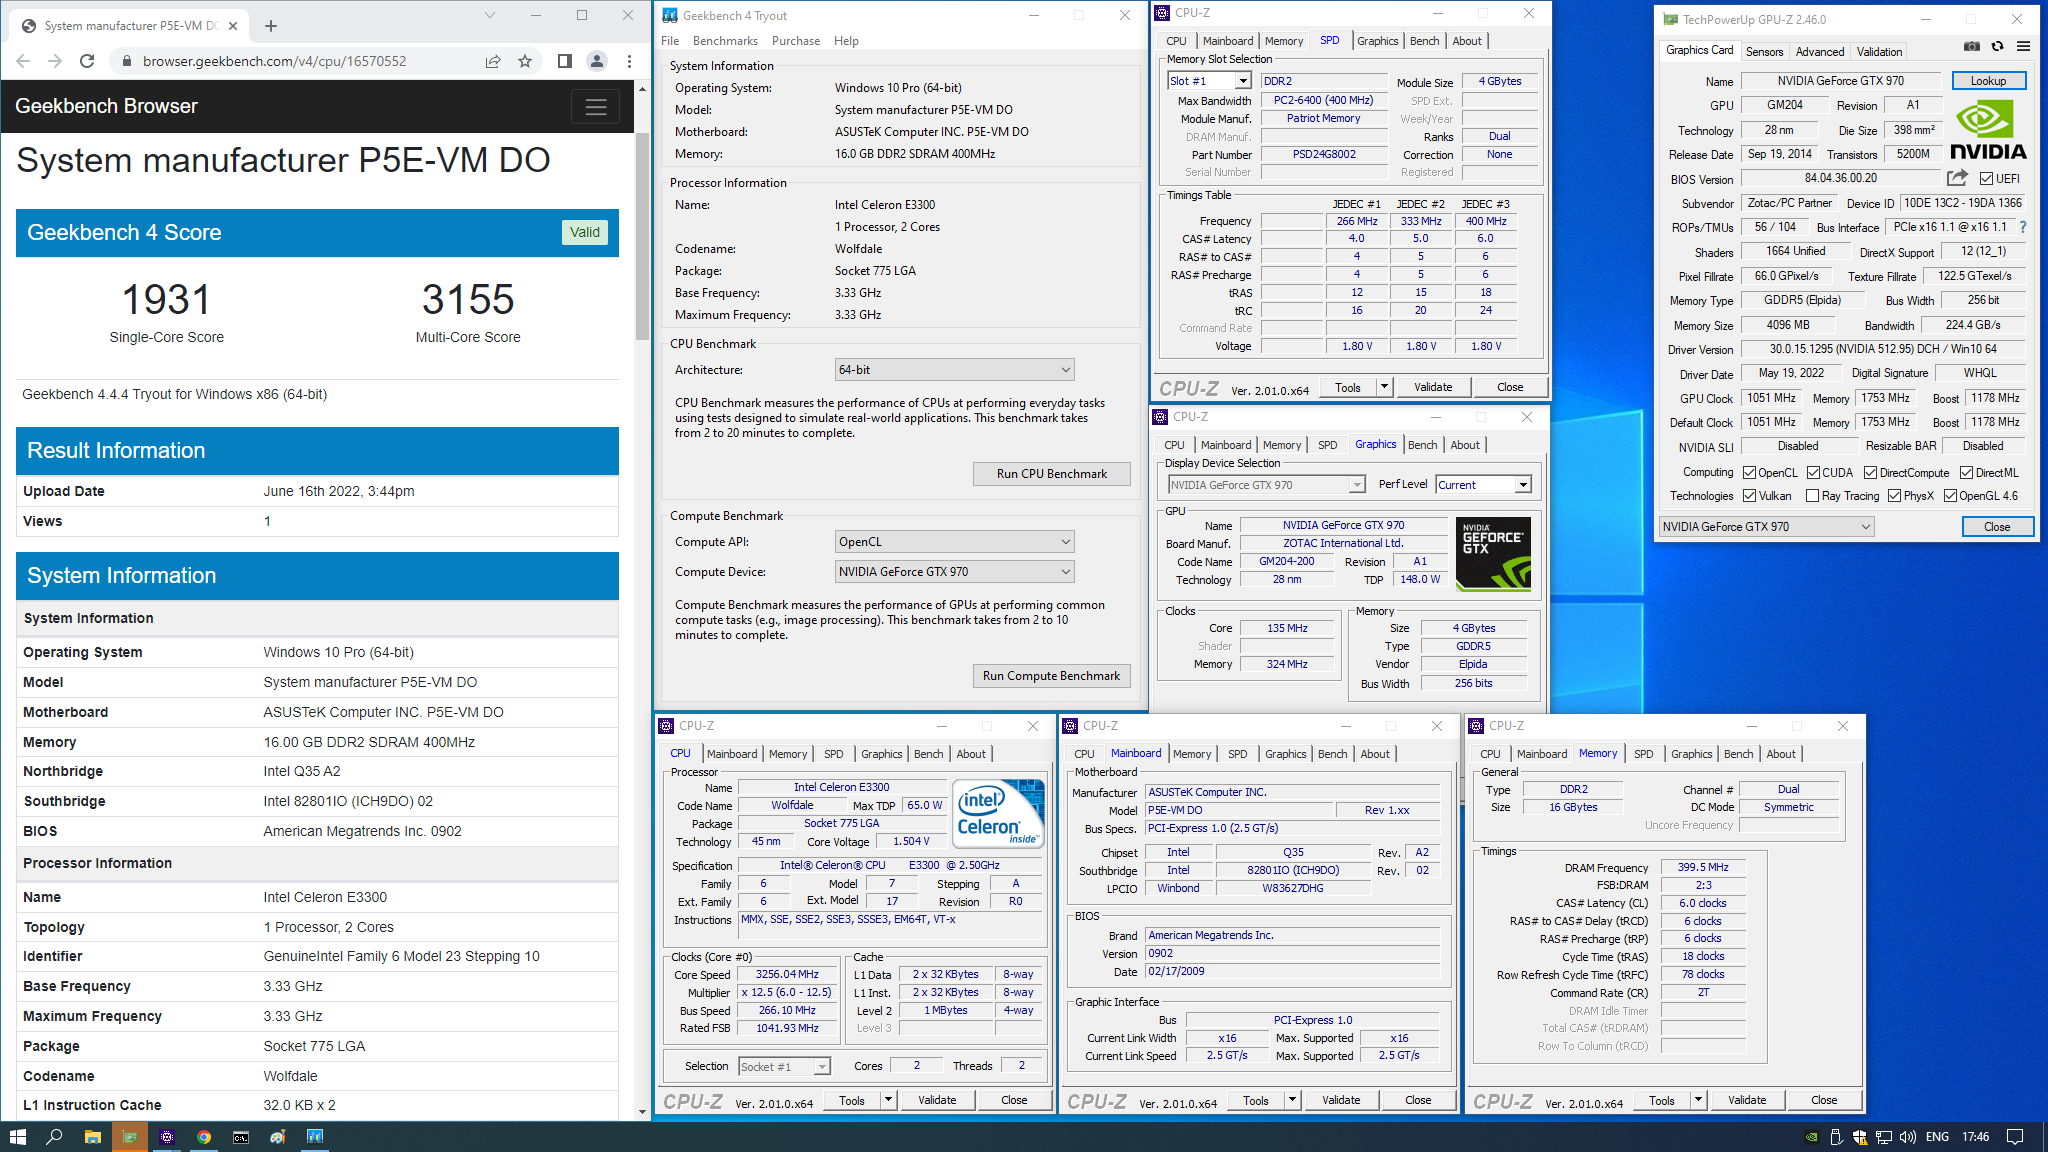Open Chrome three-dot menu
The height and width of the screenshot is (1152, 2048).
[629, 61]
